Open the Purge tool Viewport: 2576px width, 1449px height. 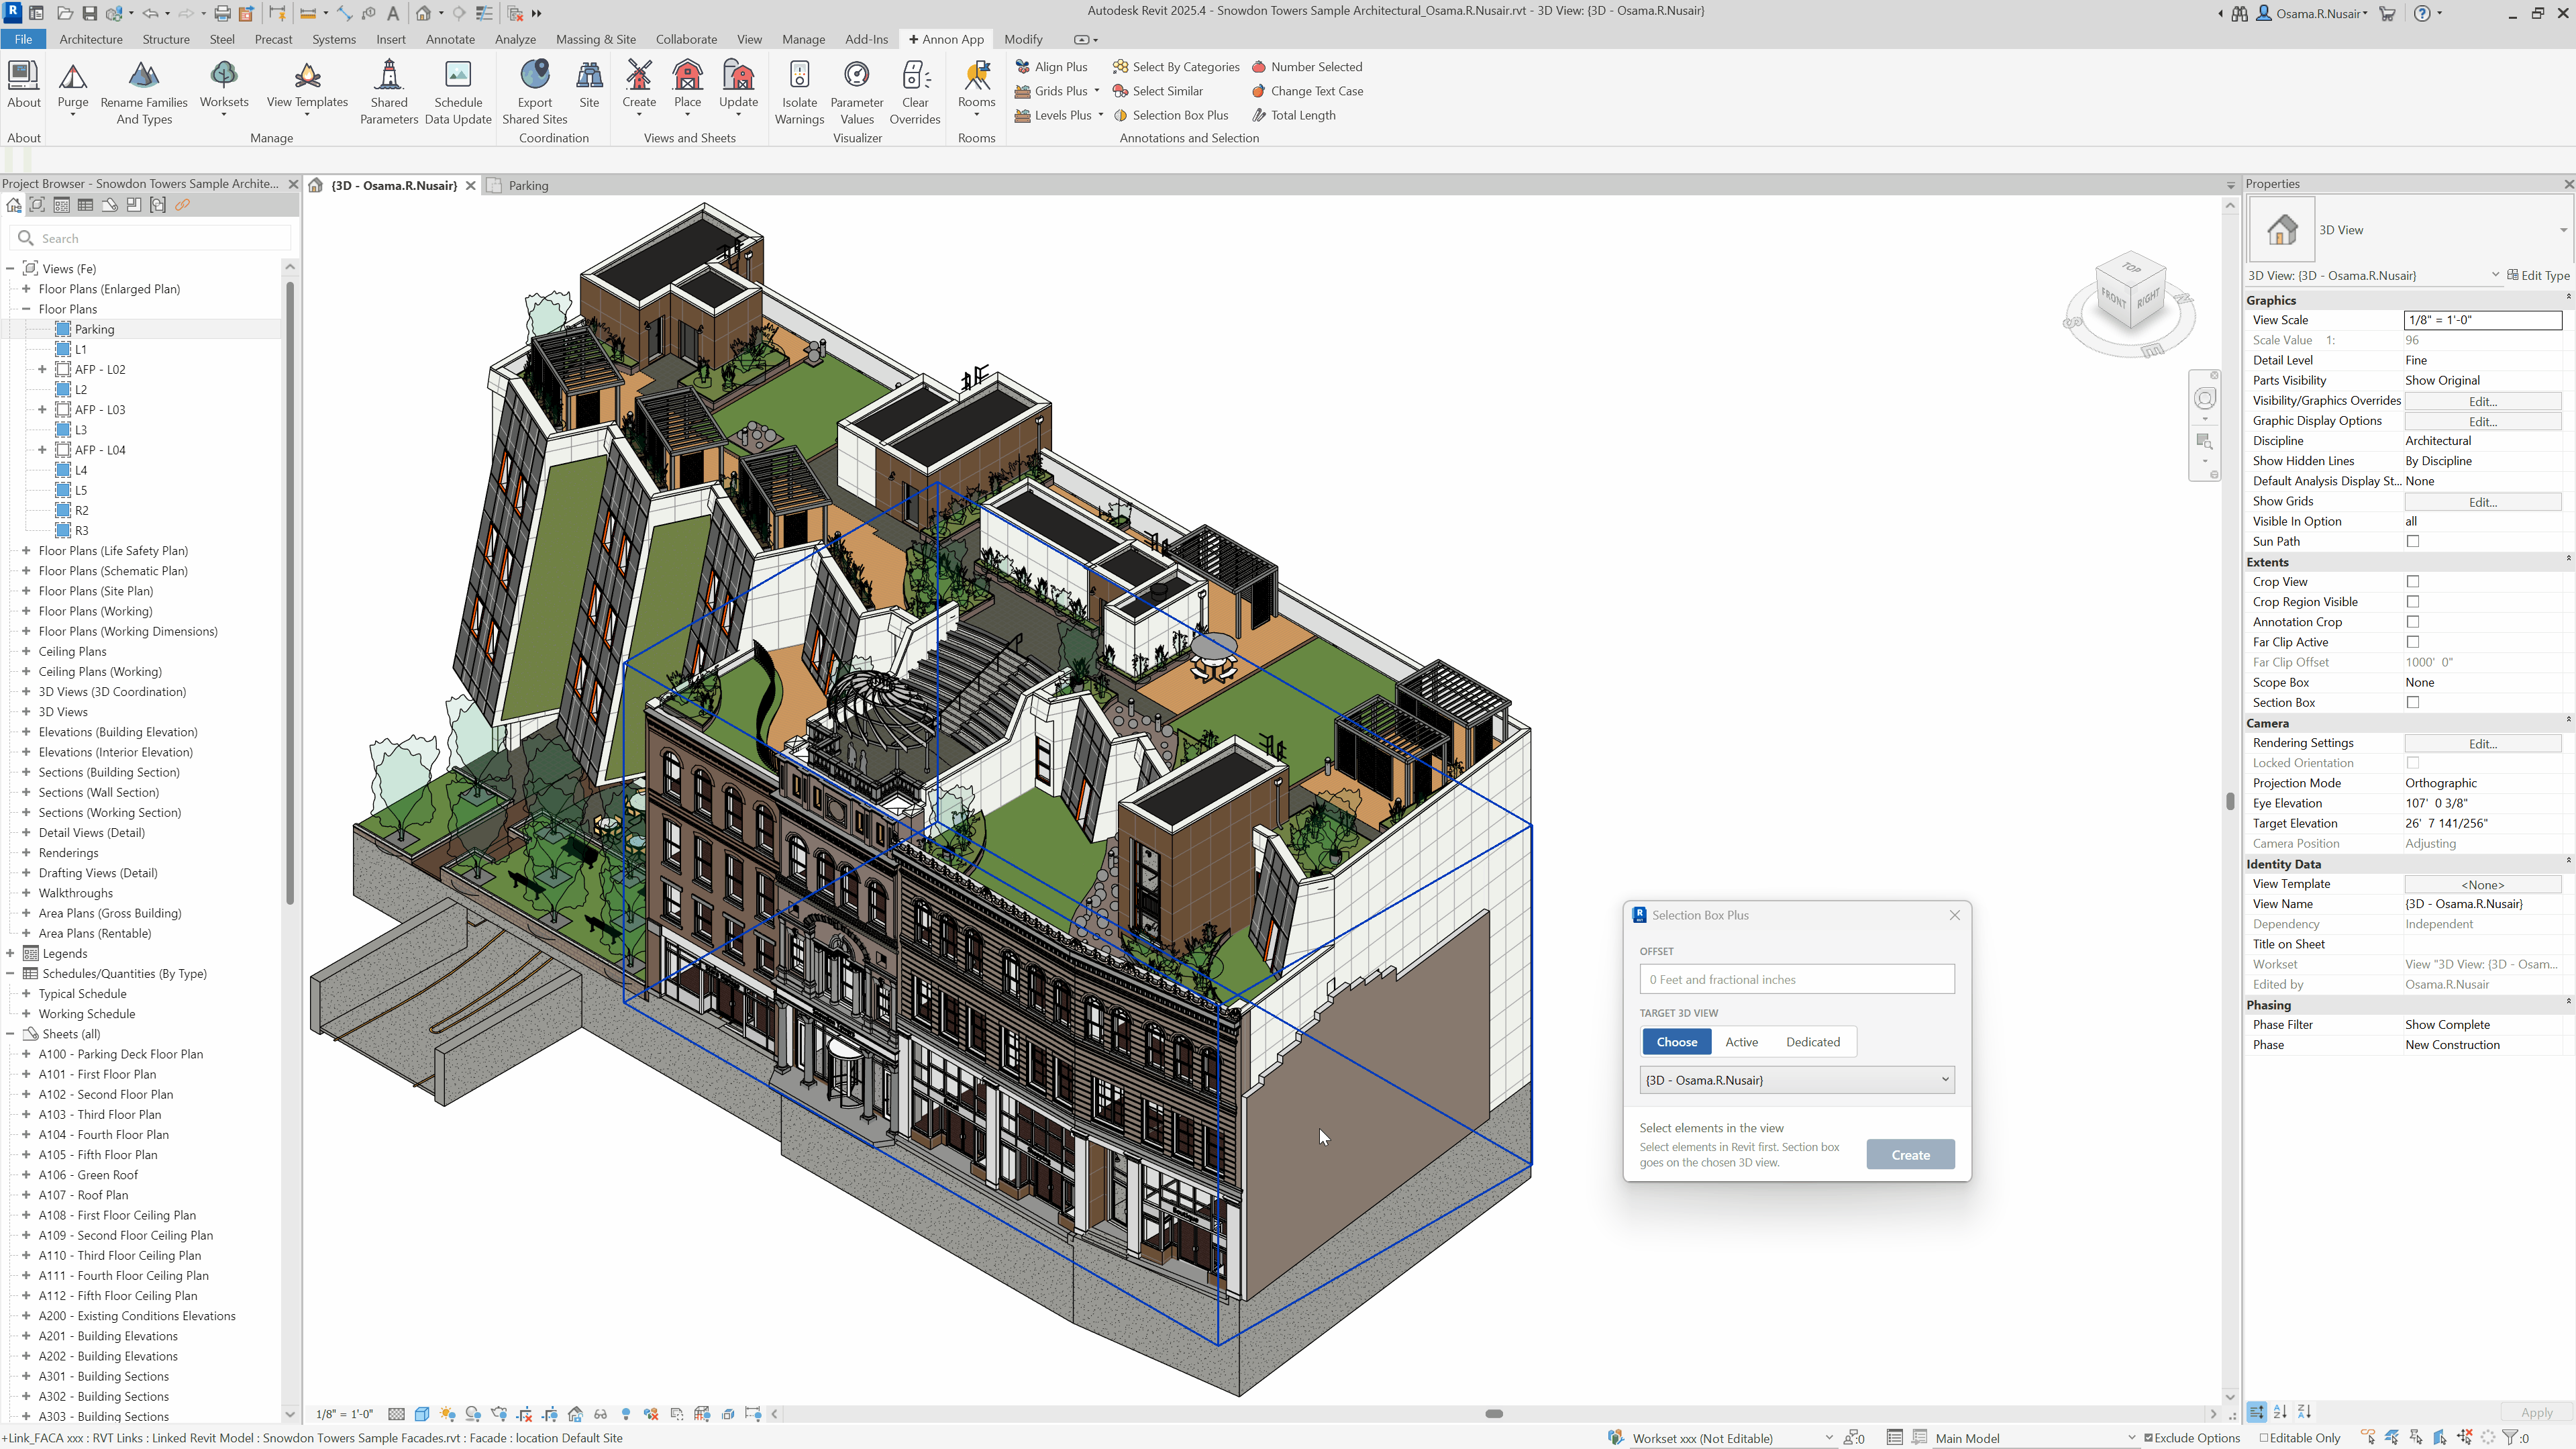73,88
